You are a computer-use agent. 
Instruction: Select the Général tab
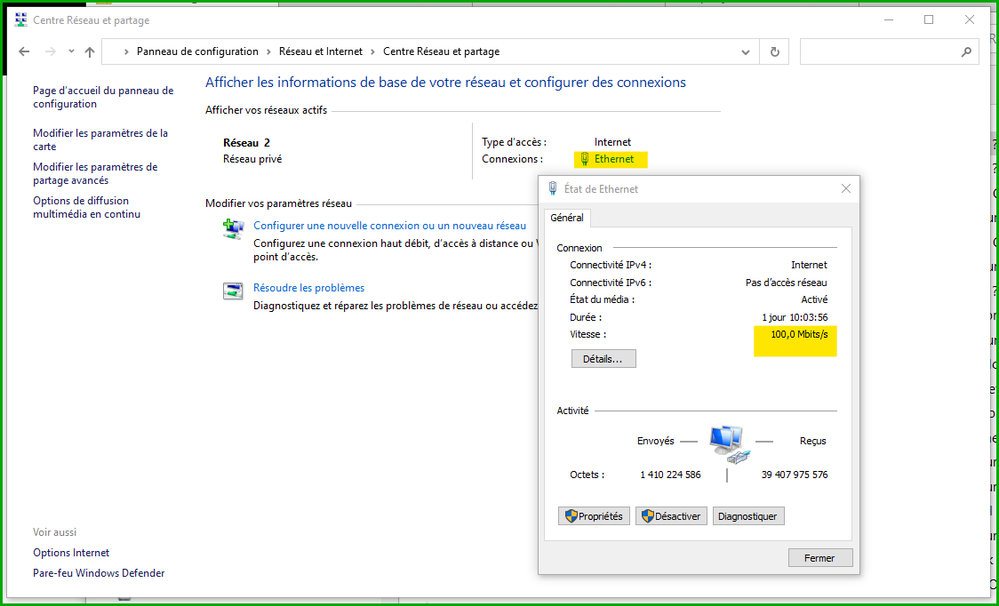(567, 218)
